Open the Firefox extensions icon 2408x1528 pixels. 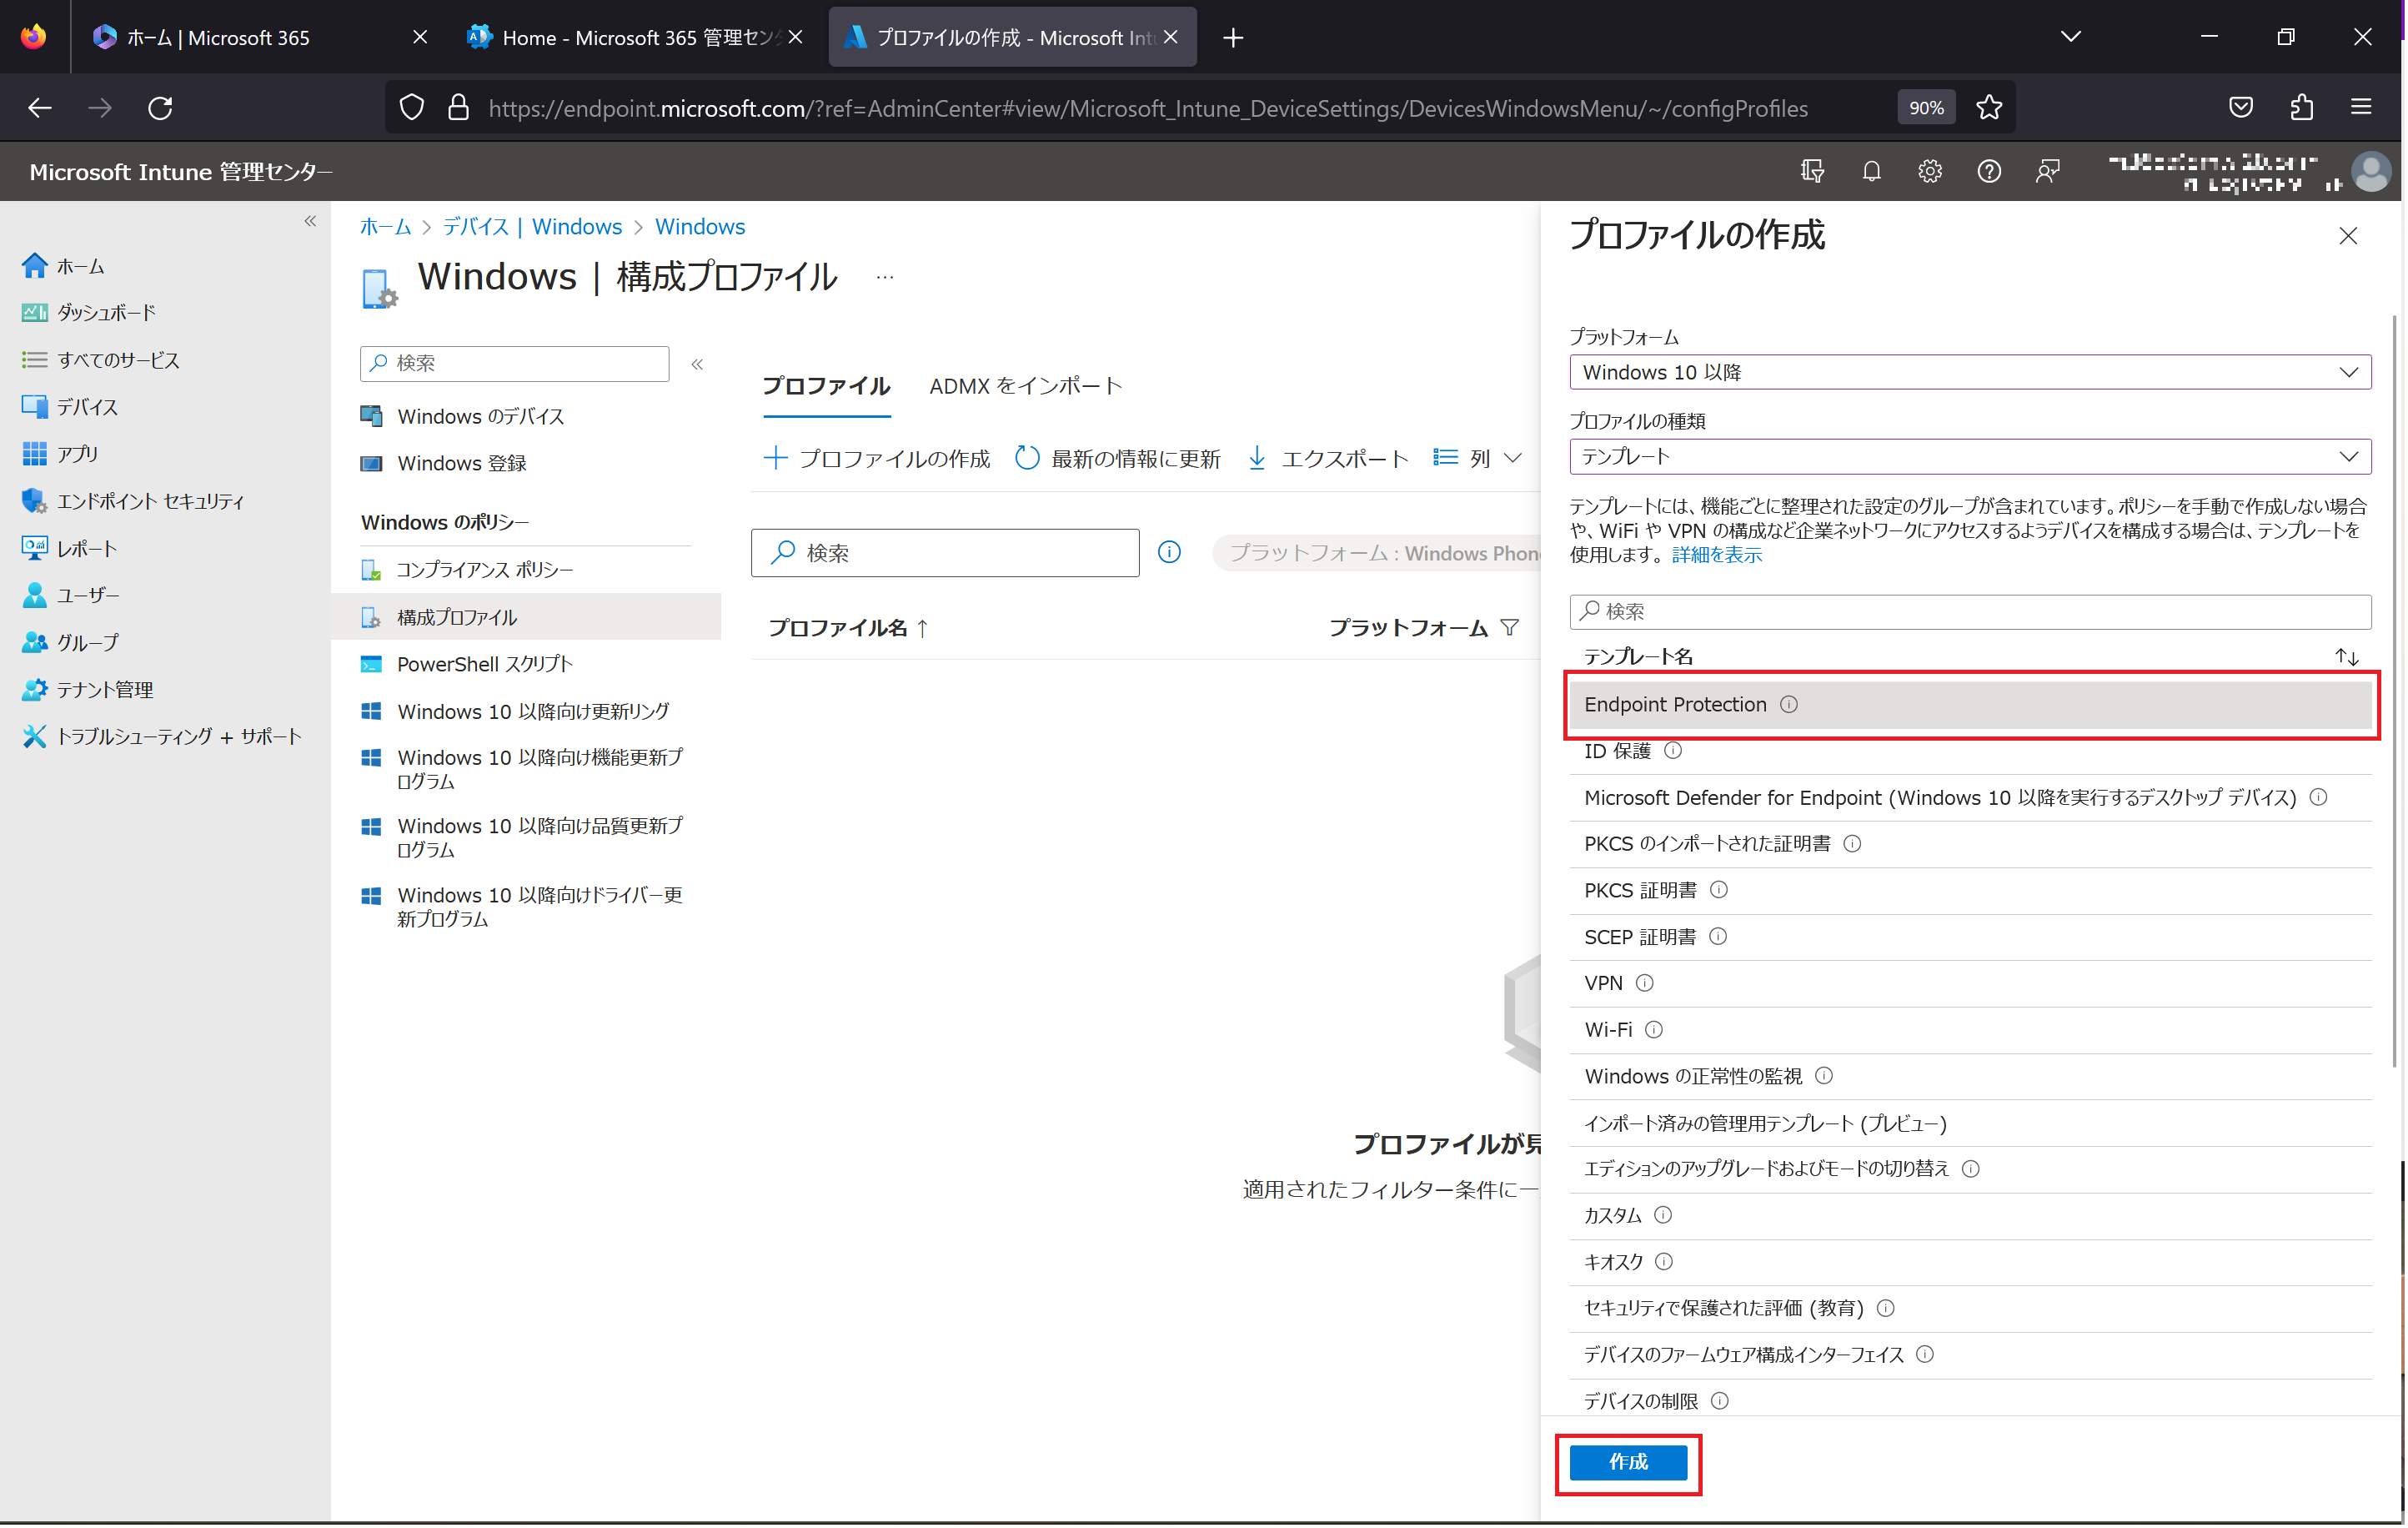click(2302, 107)
